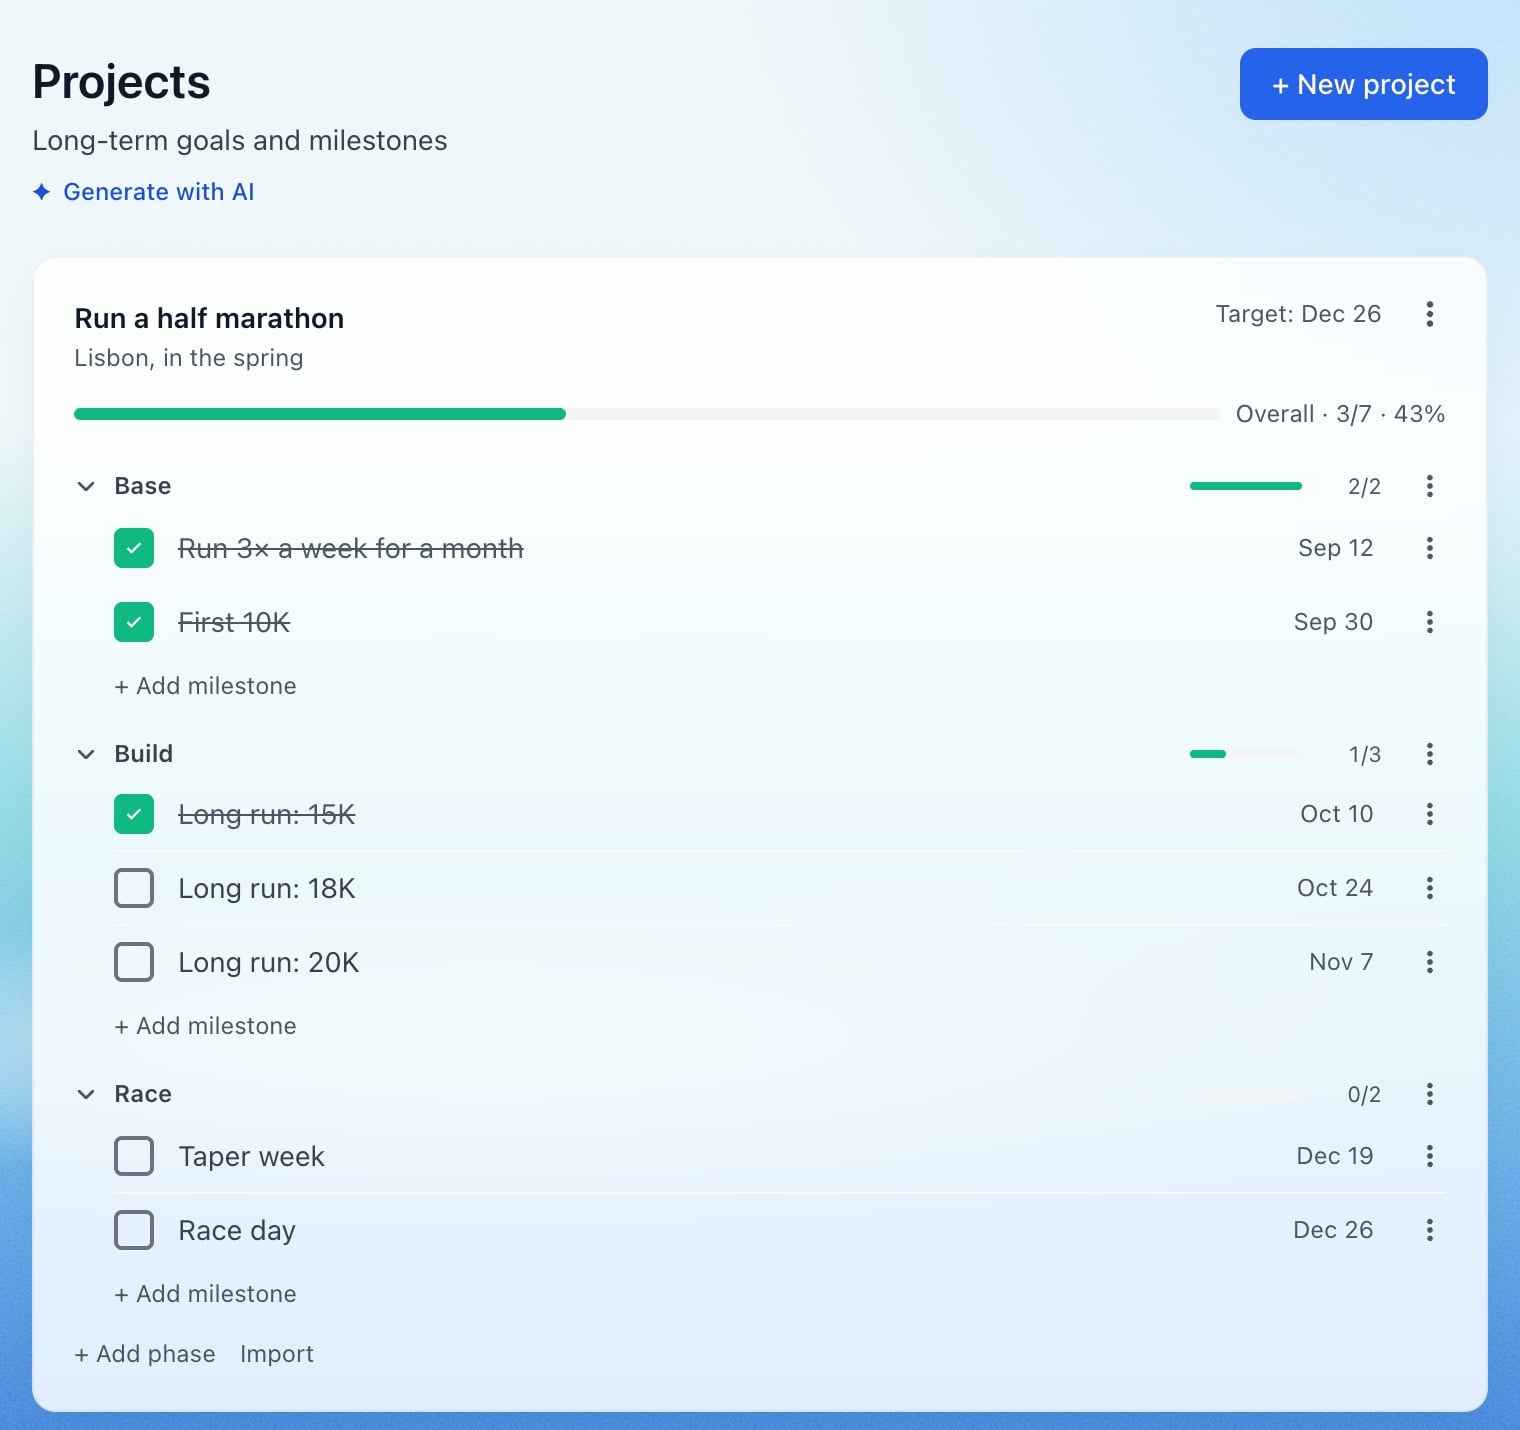Image resolution: width=1520 pixels, height=1430 pixels.
Task: Mark Race day as complete
Action: pos(134,1230)
